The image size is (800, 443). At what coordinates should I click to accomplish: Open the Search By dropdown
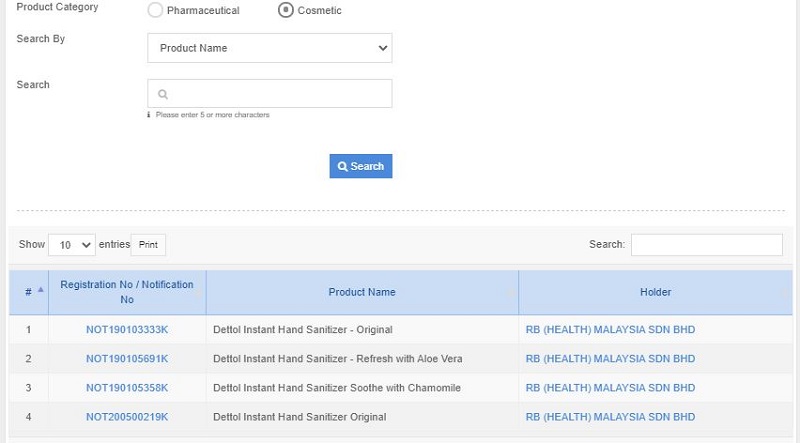coord(269,48)
